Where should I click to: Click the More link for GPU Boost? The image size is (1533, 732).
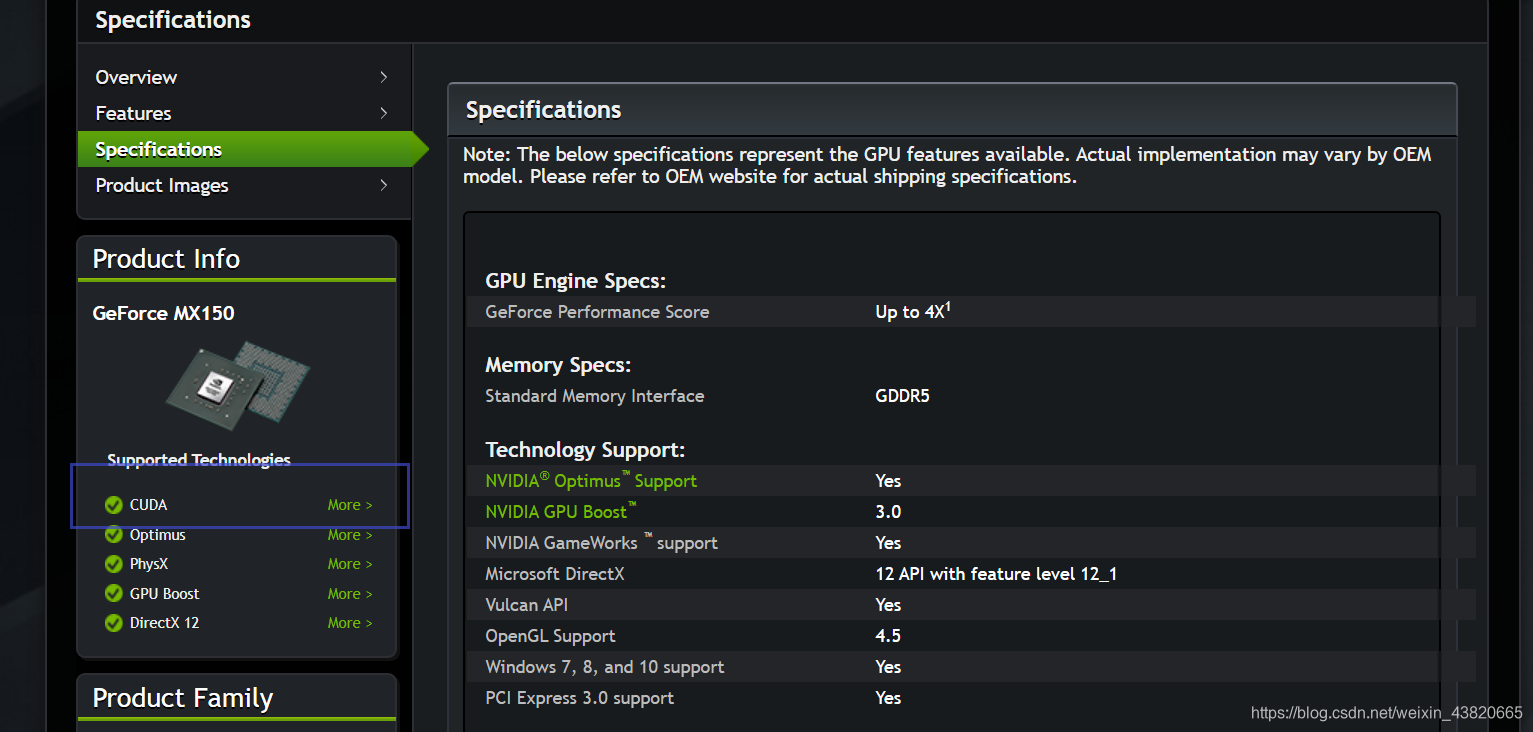coord(350,594)
